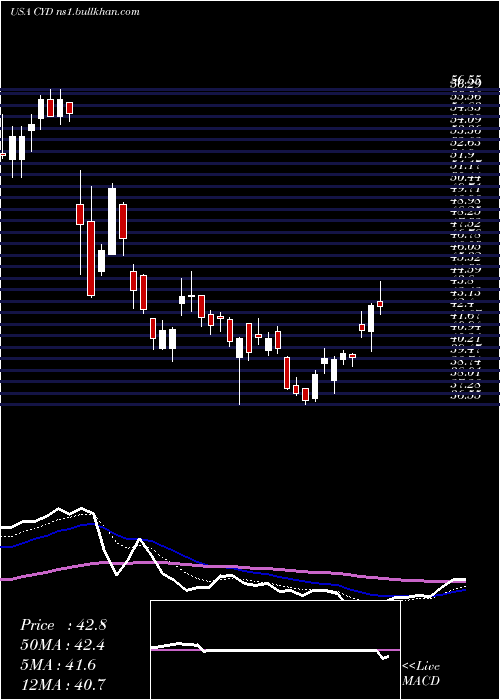Click the 46.05 price axis label
This screenshot has height=700, width=500.
[x=465, y=247]
